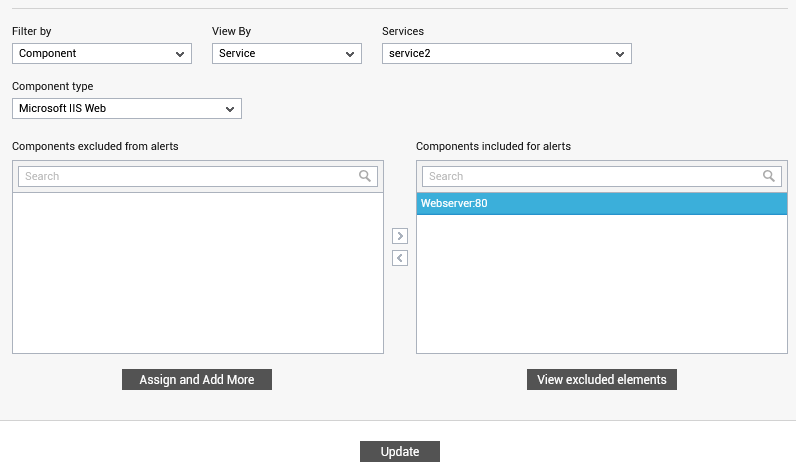Click the View excluded elements button
Image resolution: width=796 pixels, height=468 pixels.
click(602, 380)
